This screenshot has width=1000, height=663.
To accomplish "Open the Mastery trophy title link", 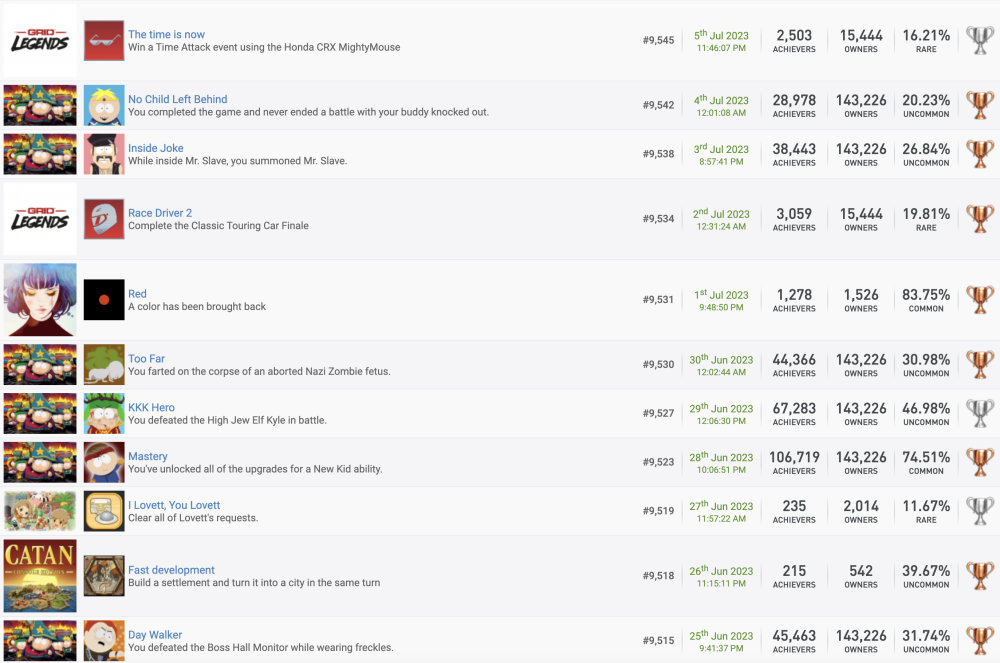I will [x=147, y=456].
